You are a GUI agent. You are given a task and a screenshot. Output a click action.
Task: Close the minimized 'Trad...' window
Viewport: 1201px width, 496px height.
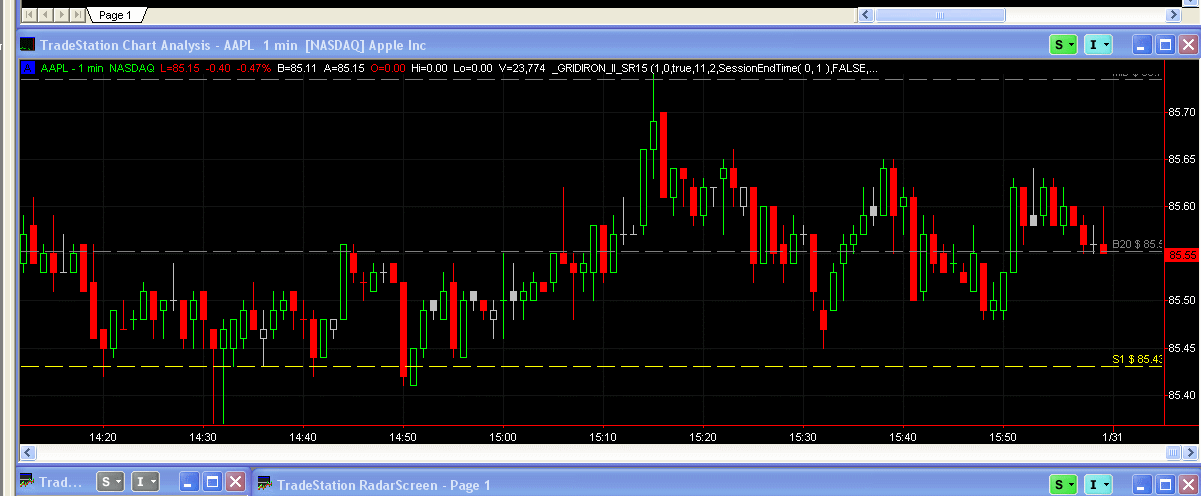(235, 482)
